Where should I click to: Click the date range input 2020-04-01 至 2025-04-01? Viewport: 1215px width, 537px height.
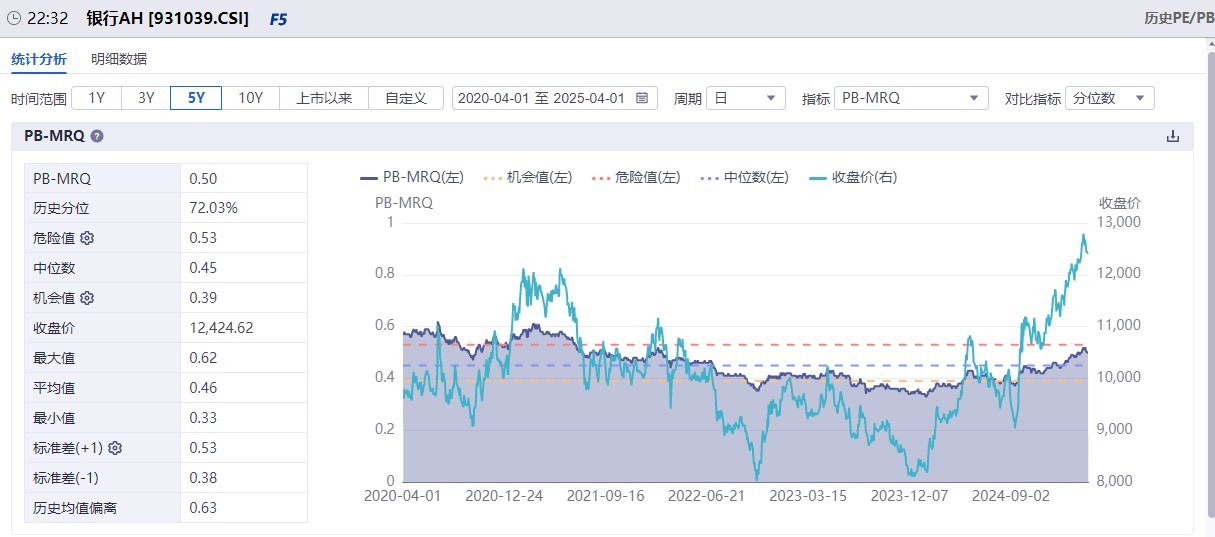555,98
